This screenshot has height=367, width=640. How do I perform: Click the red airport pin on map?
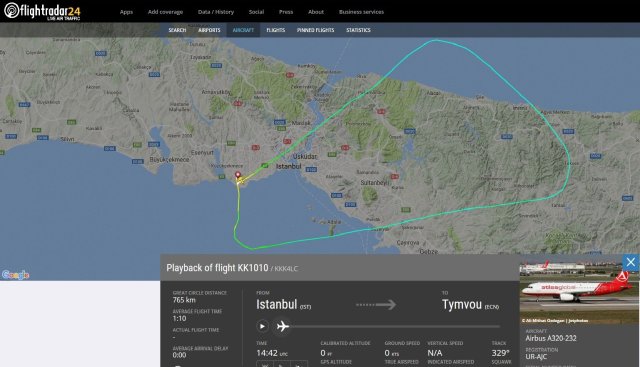[238, 176]
